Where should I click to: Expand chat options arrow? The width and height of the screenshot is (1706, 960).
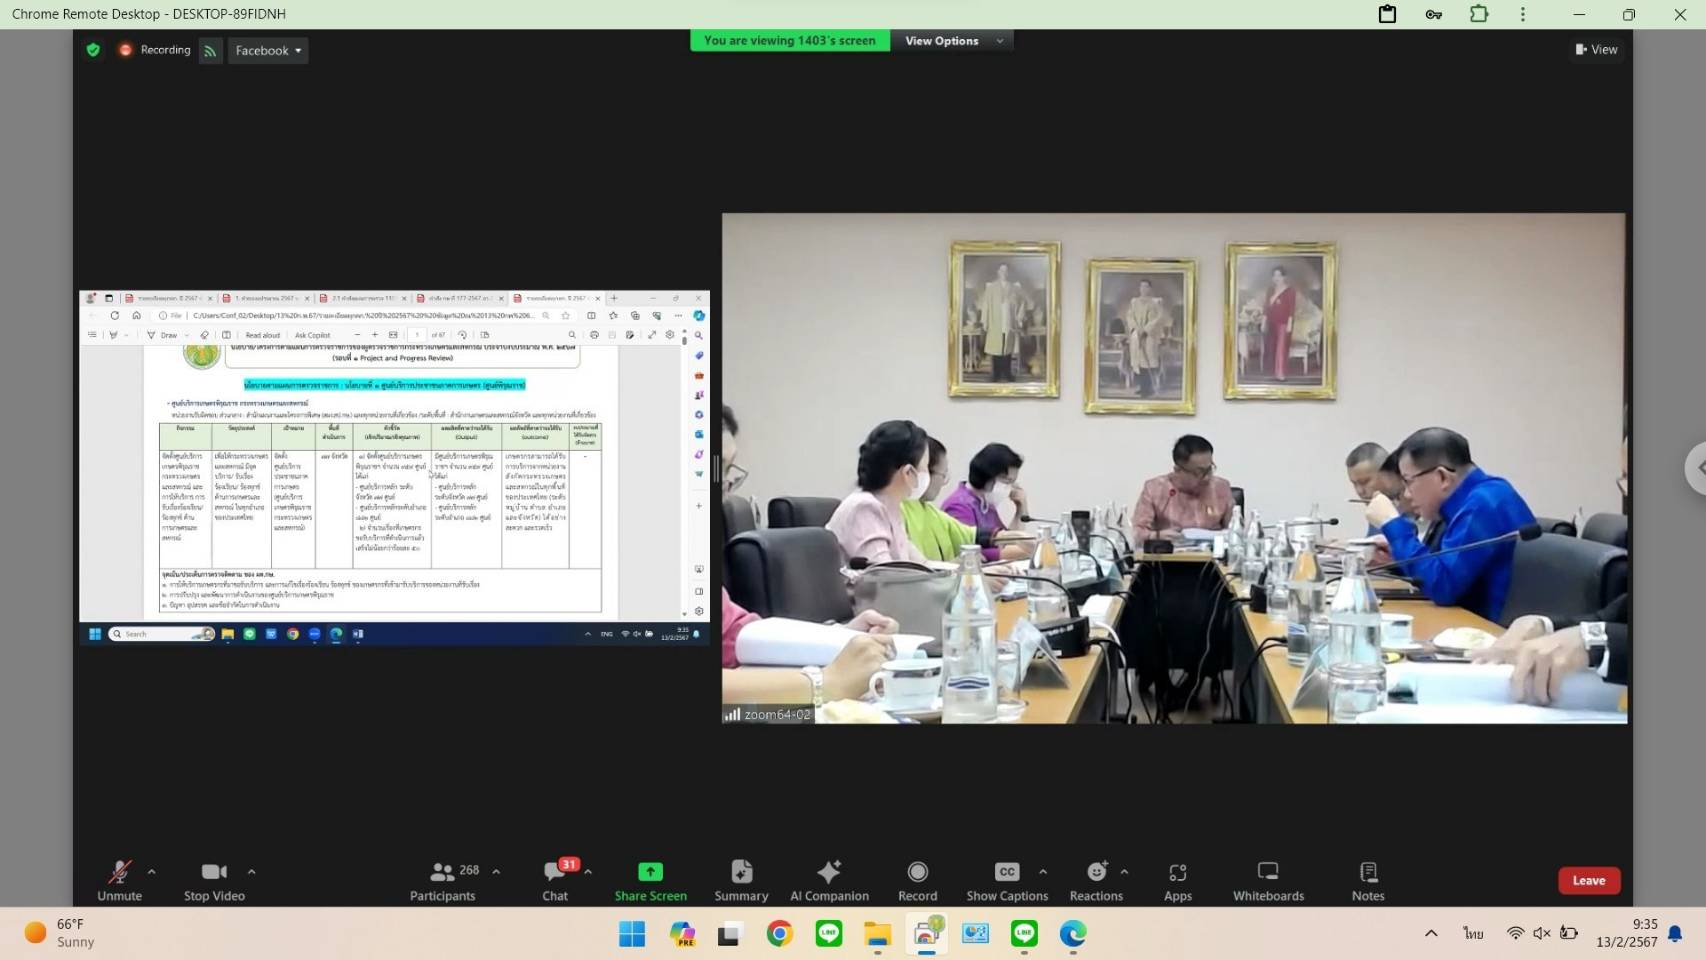coord(588,872)
